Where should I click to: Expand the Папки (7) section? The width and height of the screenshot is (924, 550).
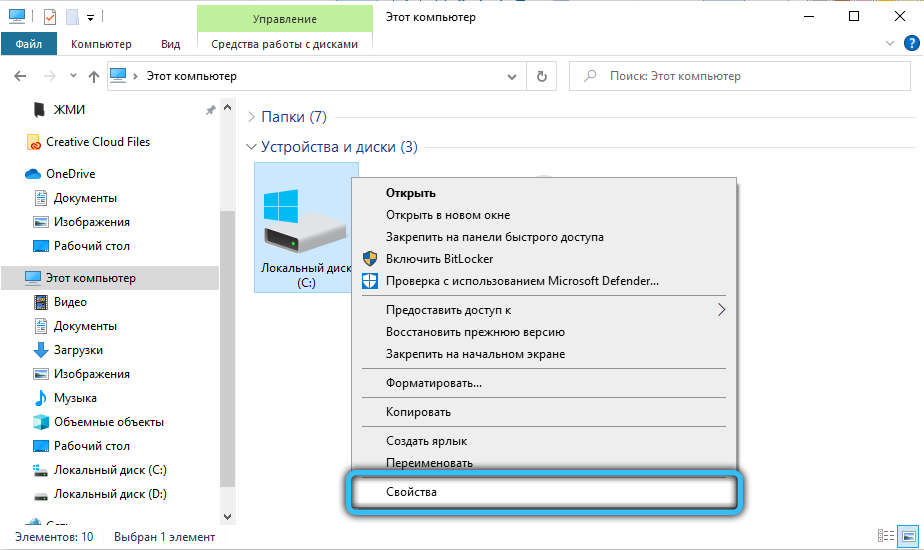(x=251, y=117)
